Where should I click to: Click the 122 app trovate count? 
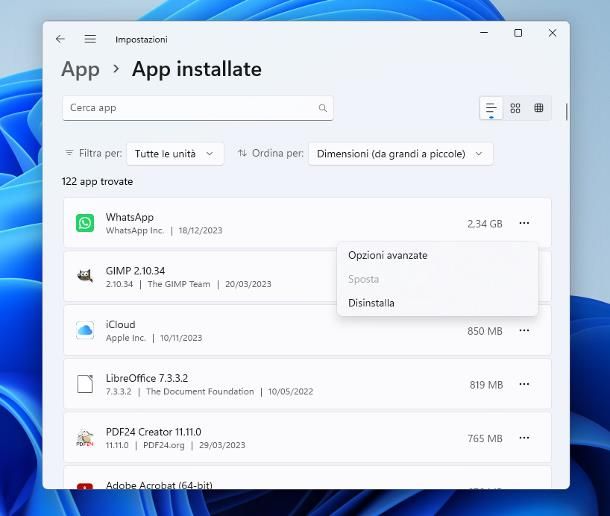(x=97, y=181)
